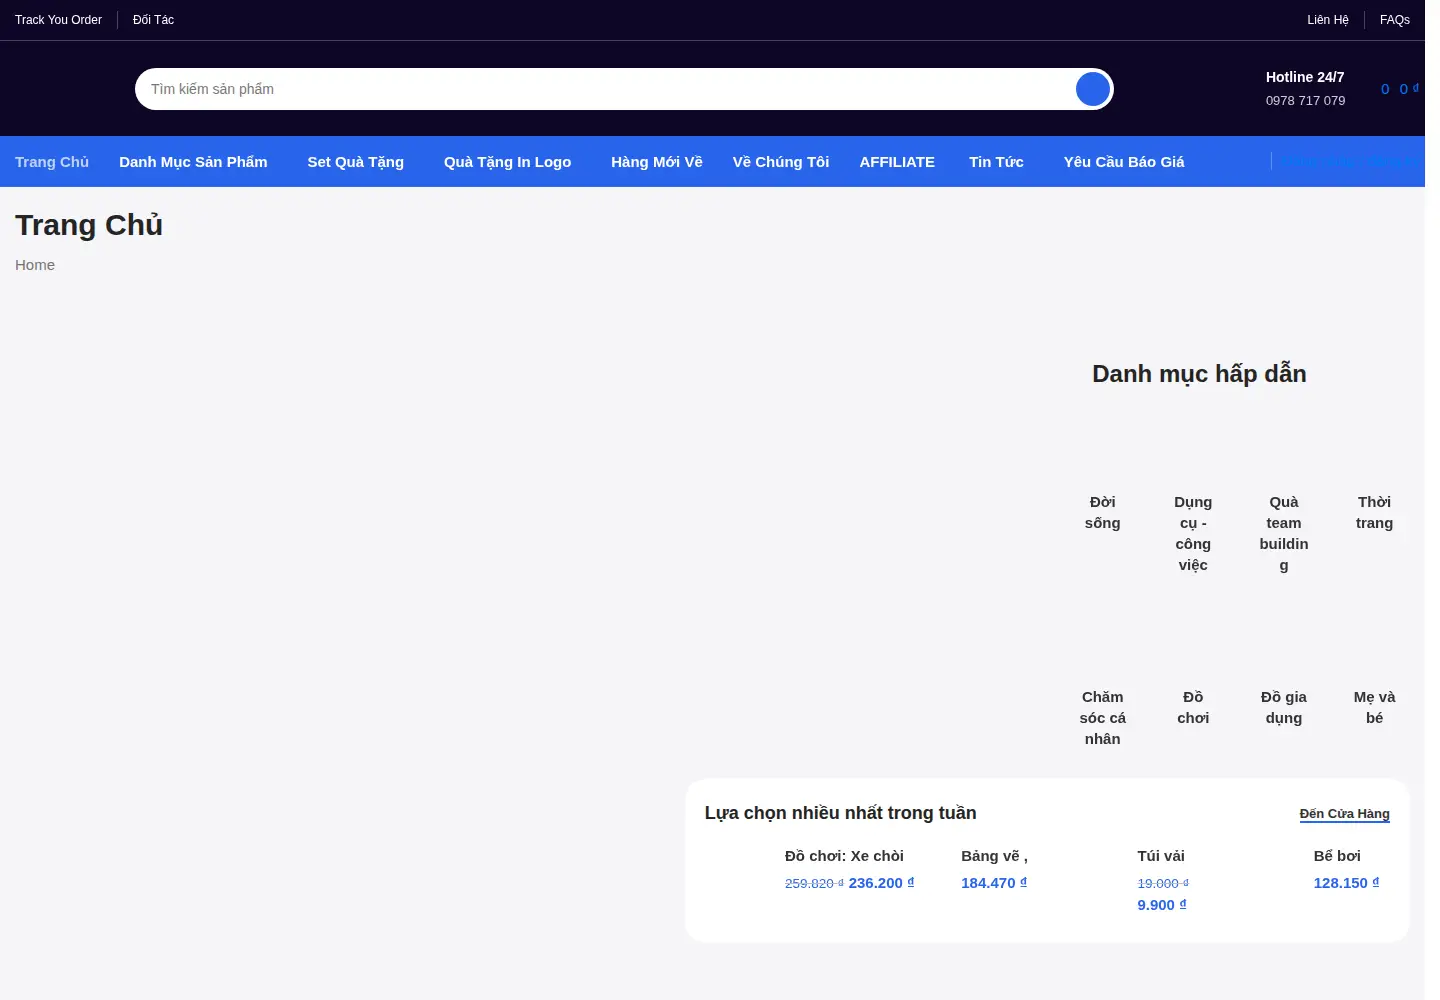Viewport: 1440px width, 1000px height.
Task: Click the hotline number 0978 717 079
Action: point(1305,101)
